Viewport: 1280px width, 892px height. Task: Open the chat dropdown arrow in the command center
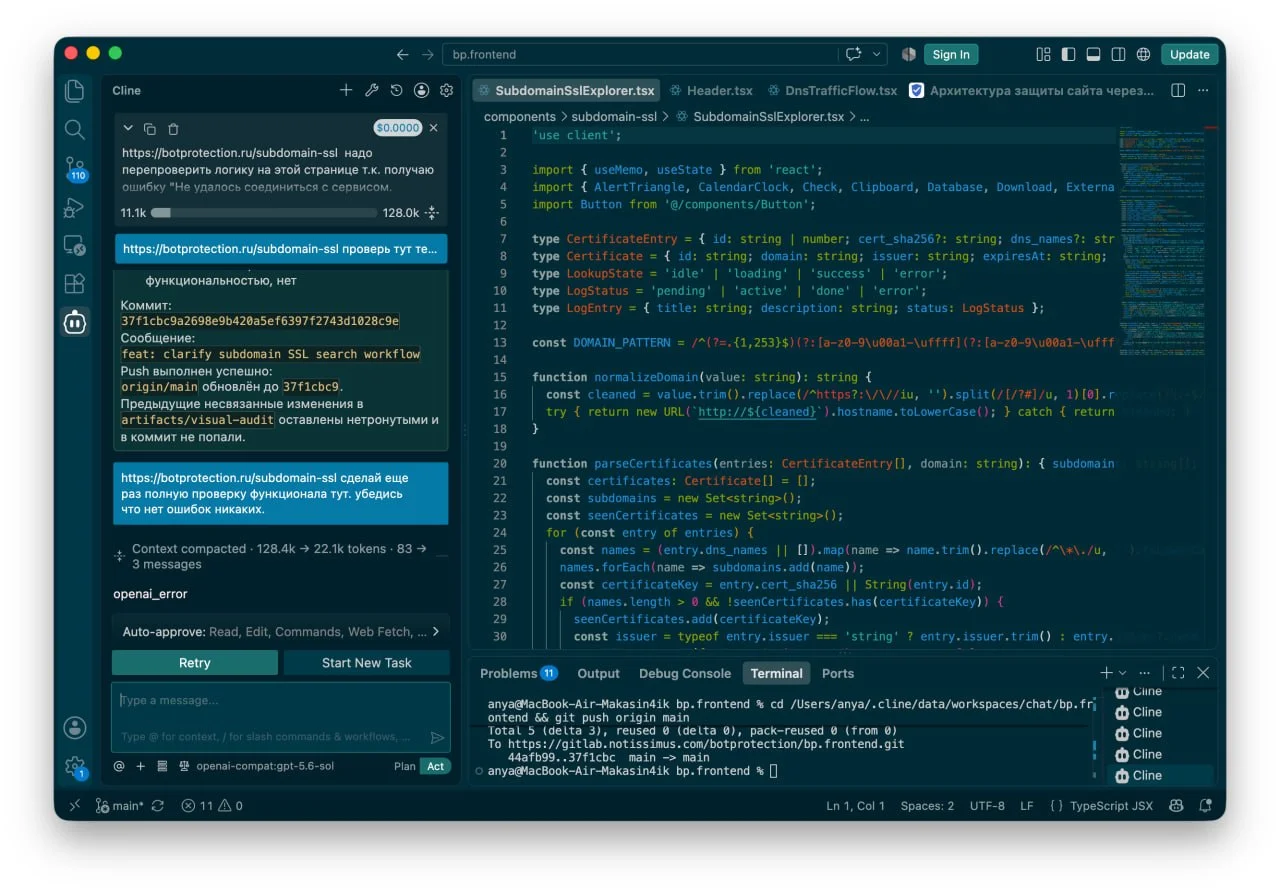click(877, 55)
